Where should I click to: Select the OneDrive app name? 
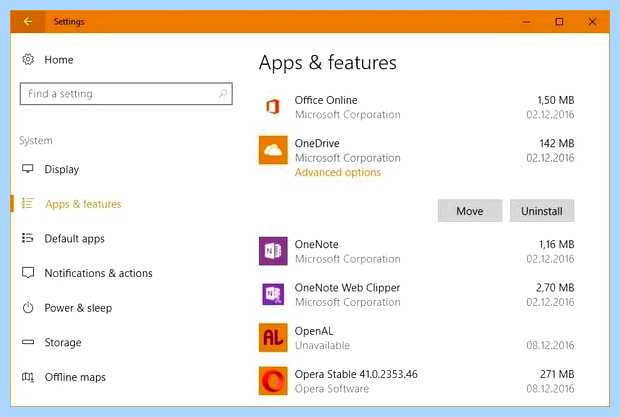[317, 143]
